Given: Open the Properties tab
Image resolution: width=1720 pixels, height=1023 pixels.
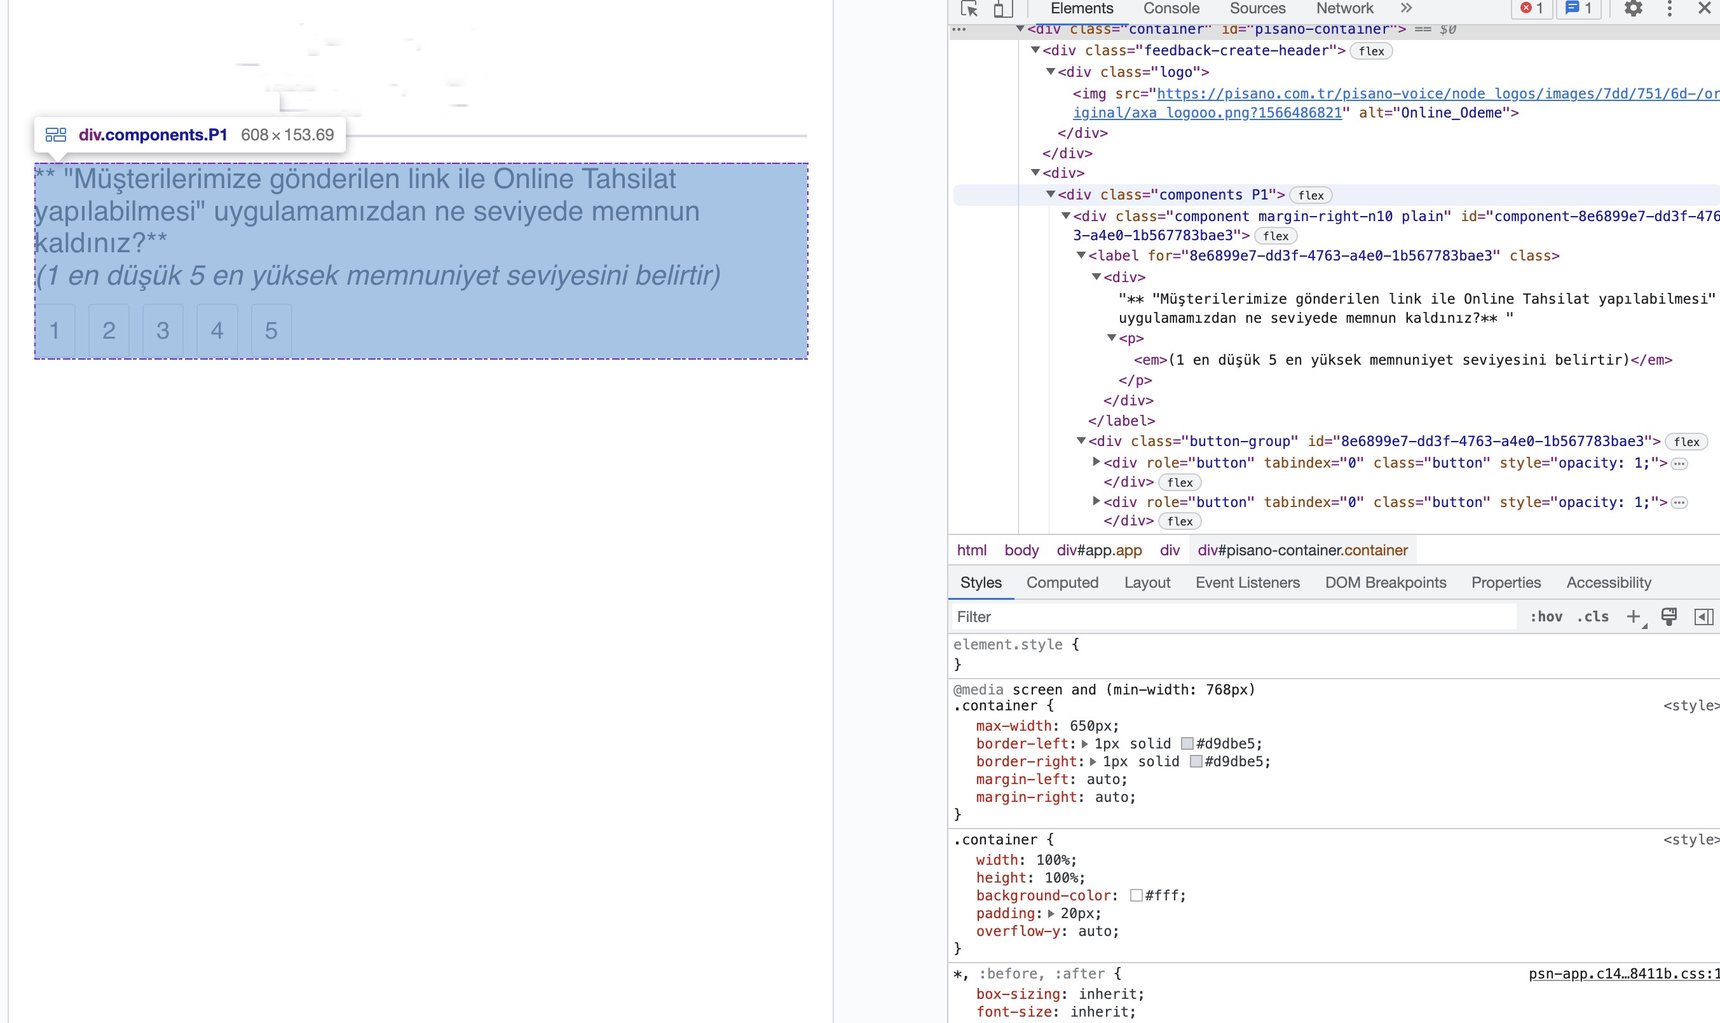Looking at the screenshot, I should (1506, 583).
